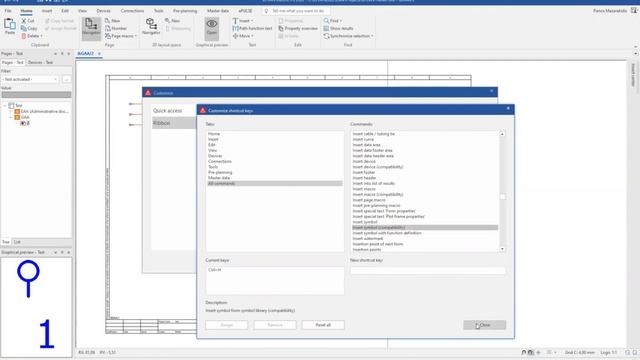Click Commands list scrollbar thumb
Viewport: 640px width, 360px height.
502,197
